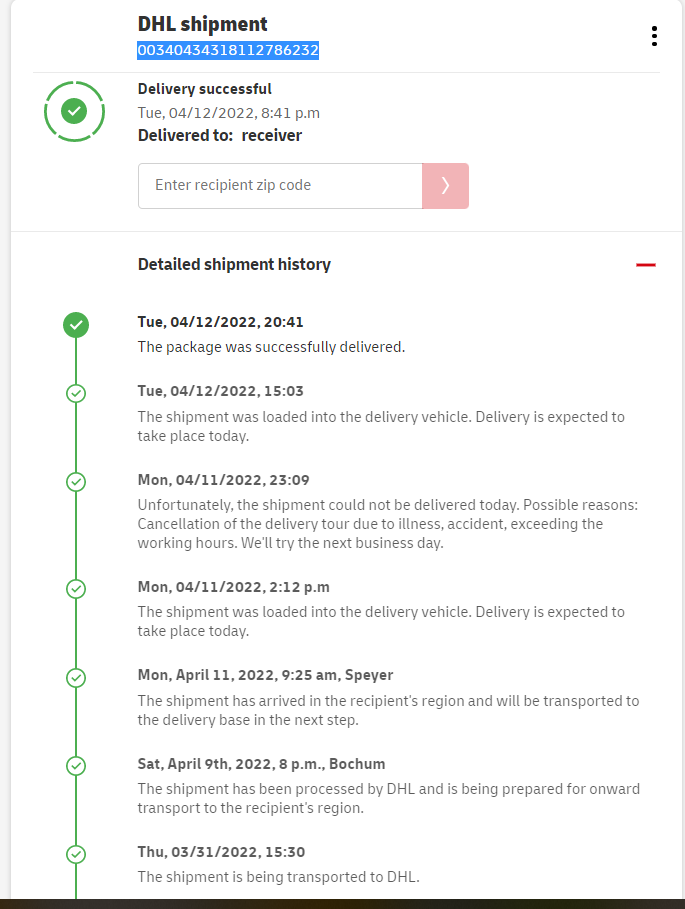Image resolution: width=685 pixels, height=909 pixels.
Task: Click checkmark beside Mon 04/11/2022 23:09 entry
Action: [76, 482]
